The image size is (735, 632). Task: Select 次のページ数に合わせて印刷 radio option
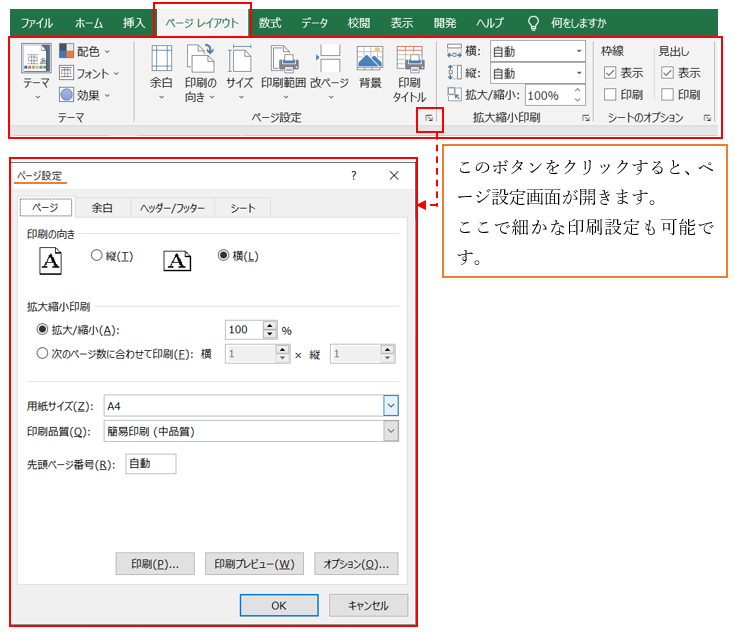coord(42,353)
